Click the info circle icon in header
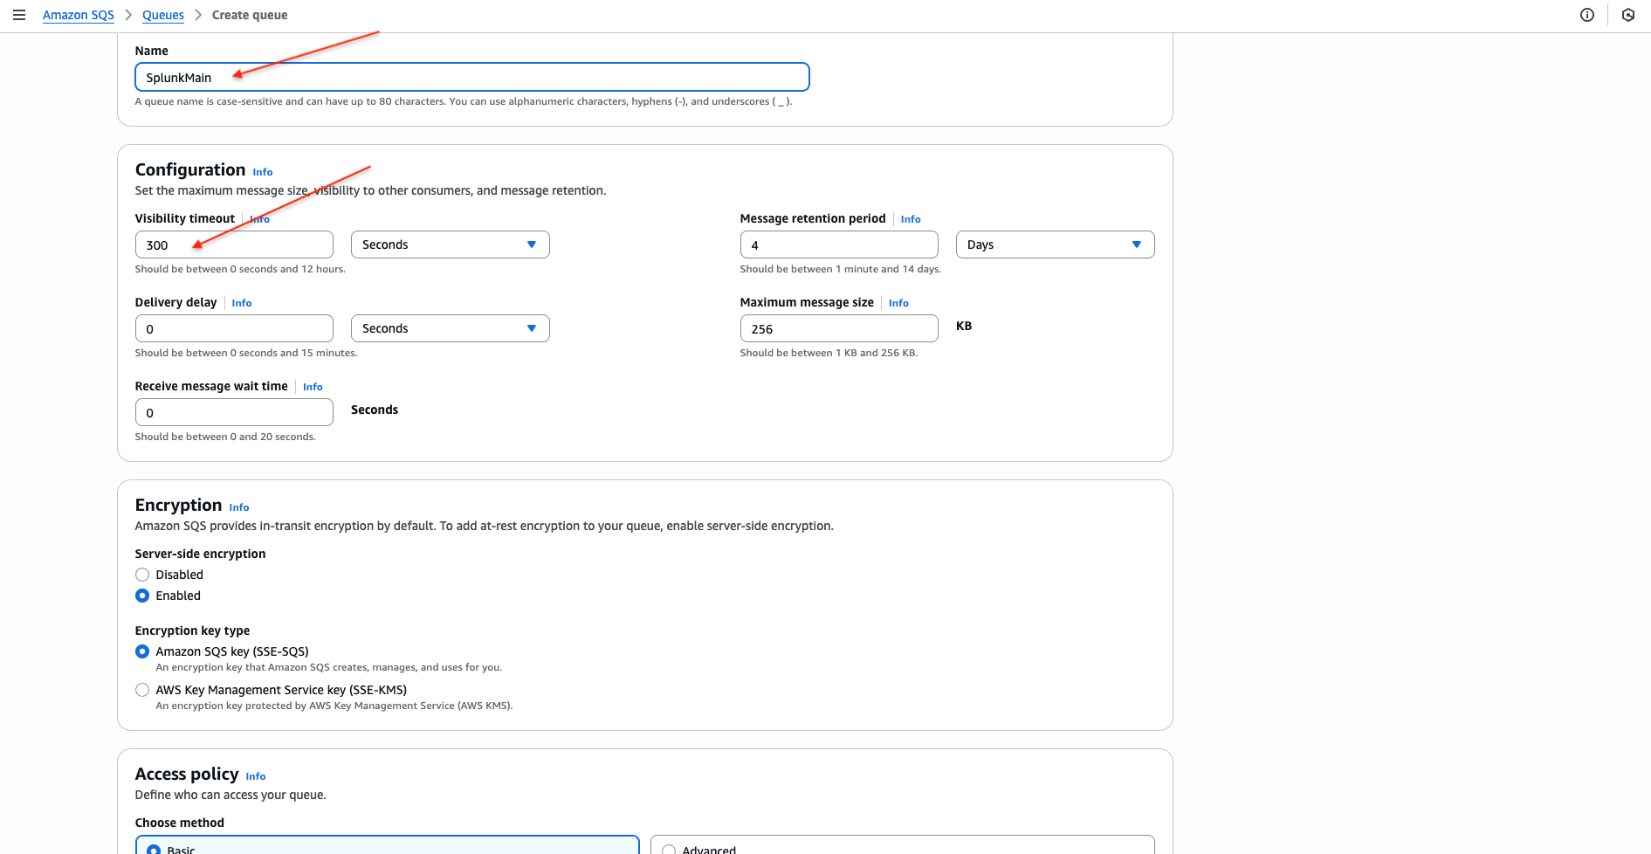 point(1587,15)
